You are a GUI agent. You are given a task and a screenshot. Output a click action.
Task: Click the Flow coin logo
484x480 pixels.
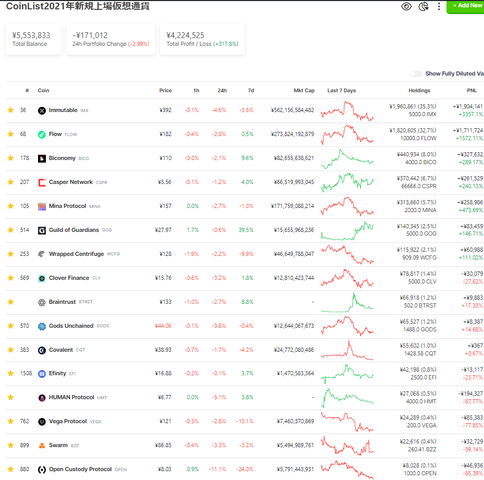pos(42,135)
